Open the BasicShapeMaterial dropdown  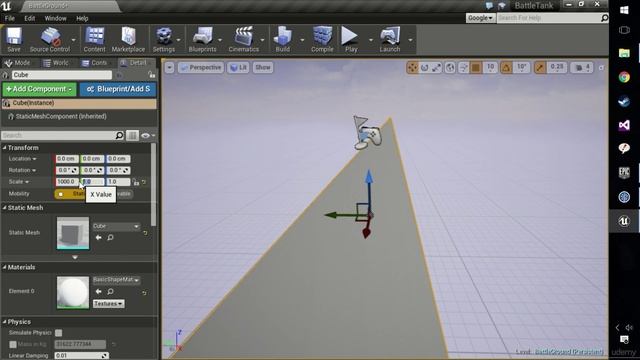[116, 280]
